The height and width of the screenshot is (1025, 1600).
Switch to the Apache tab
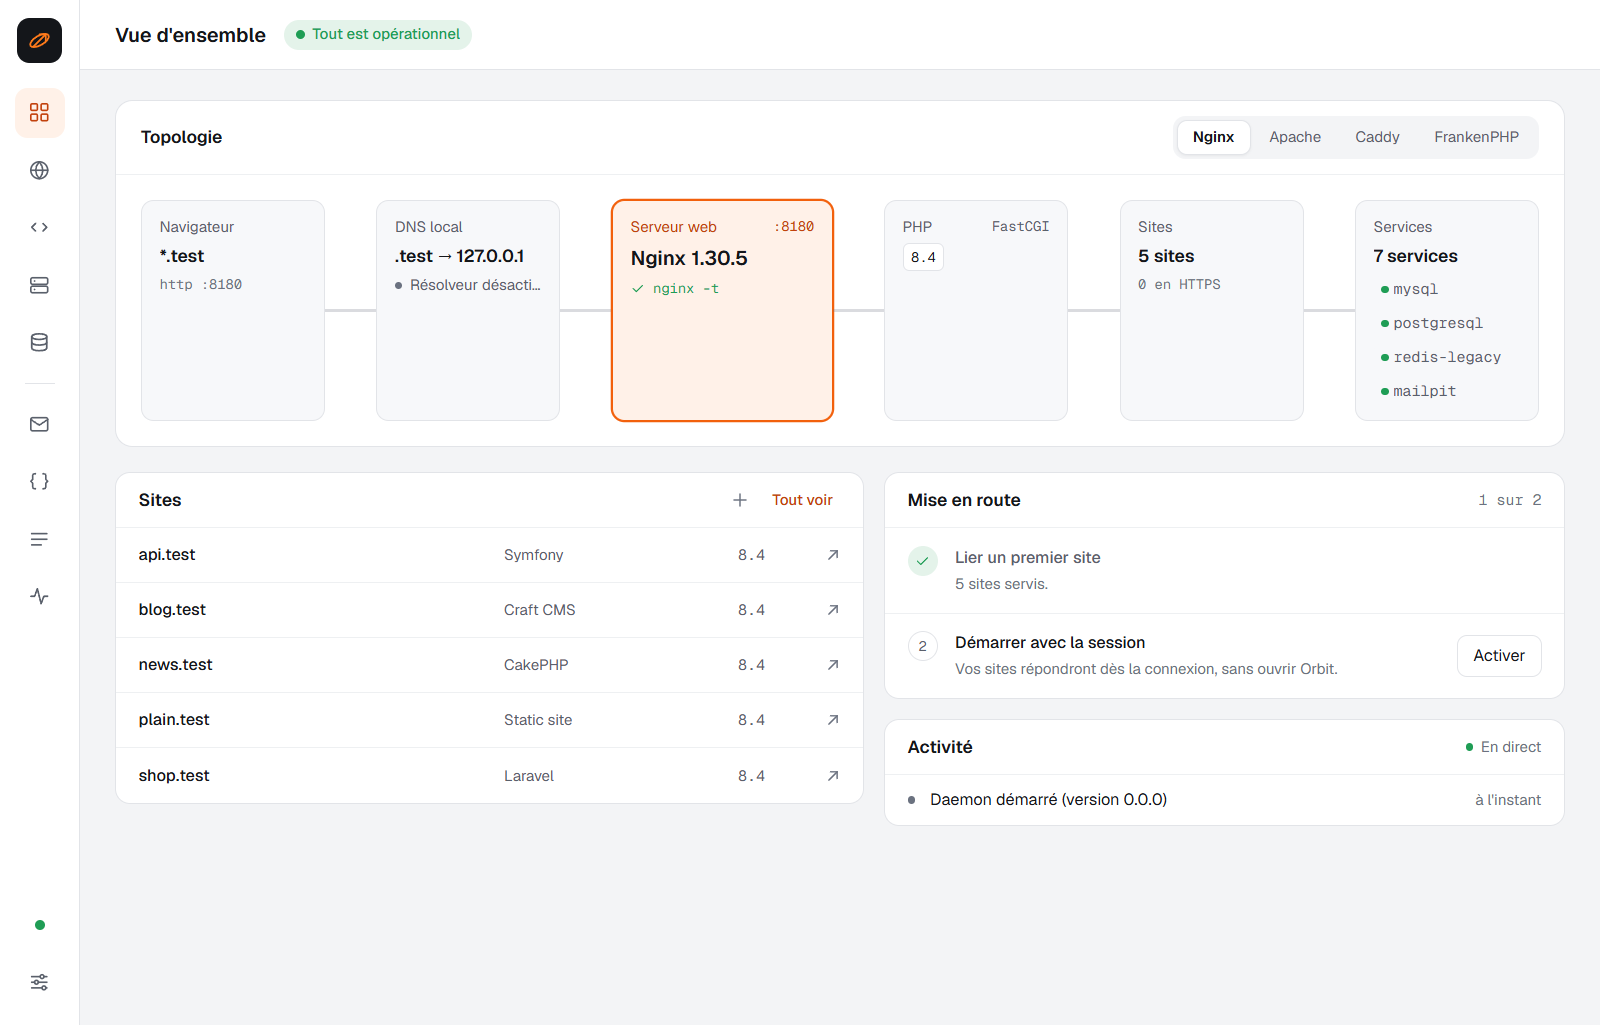coord(1295,137)
